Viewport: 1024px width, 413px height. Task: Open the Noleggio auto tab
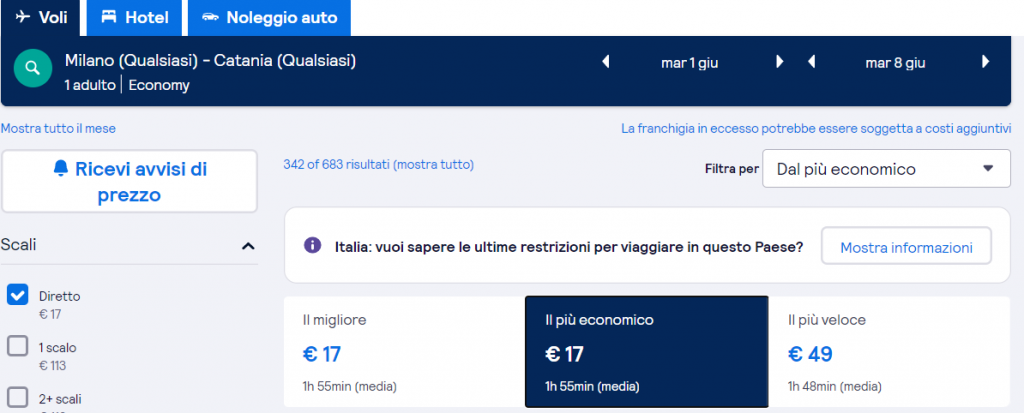(x=269, y=18)
